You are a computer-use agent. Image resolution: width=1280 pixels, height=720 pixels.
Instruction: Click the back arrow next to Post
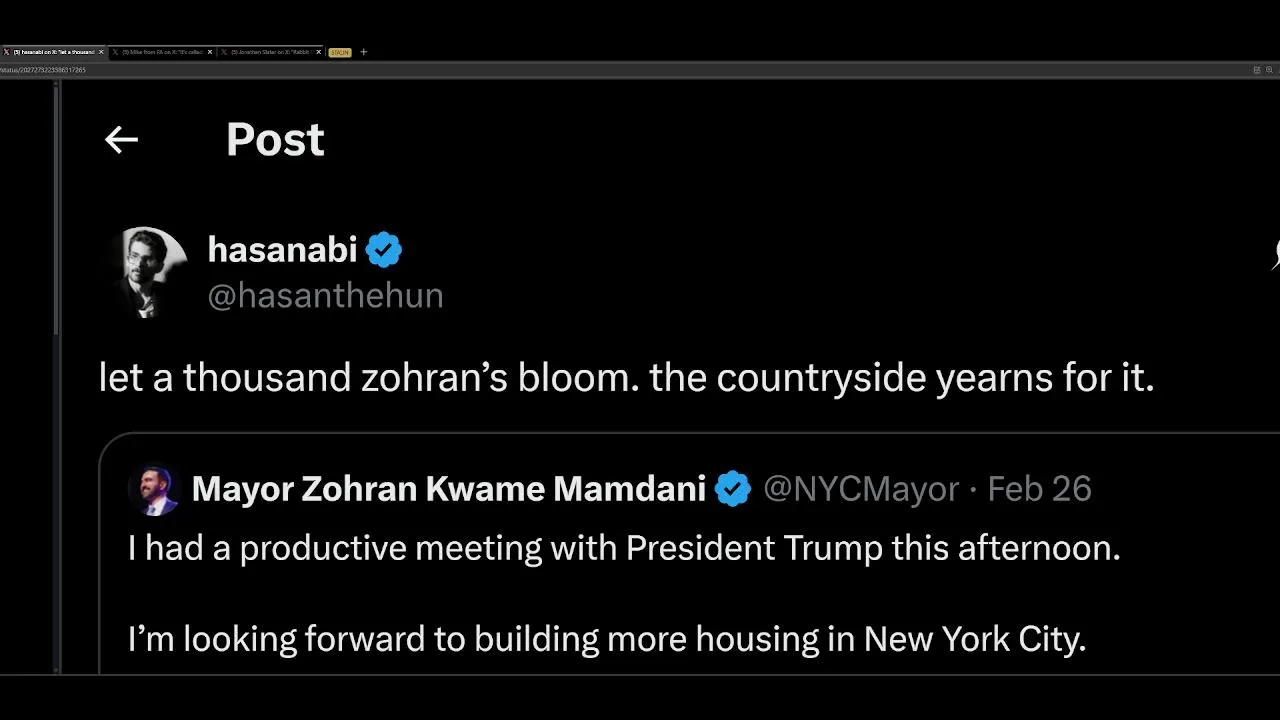pos(121,140)
